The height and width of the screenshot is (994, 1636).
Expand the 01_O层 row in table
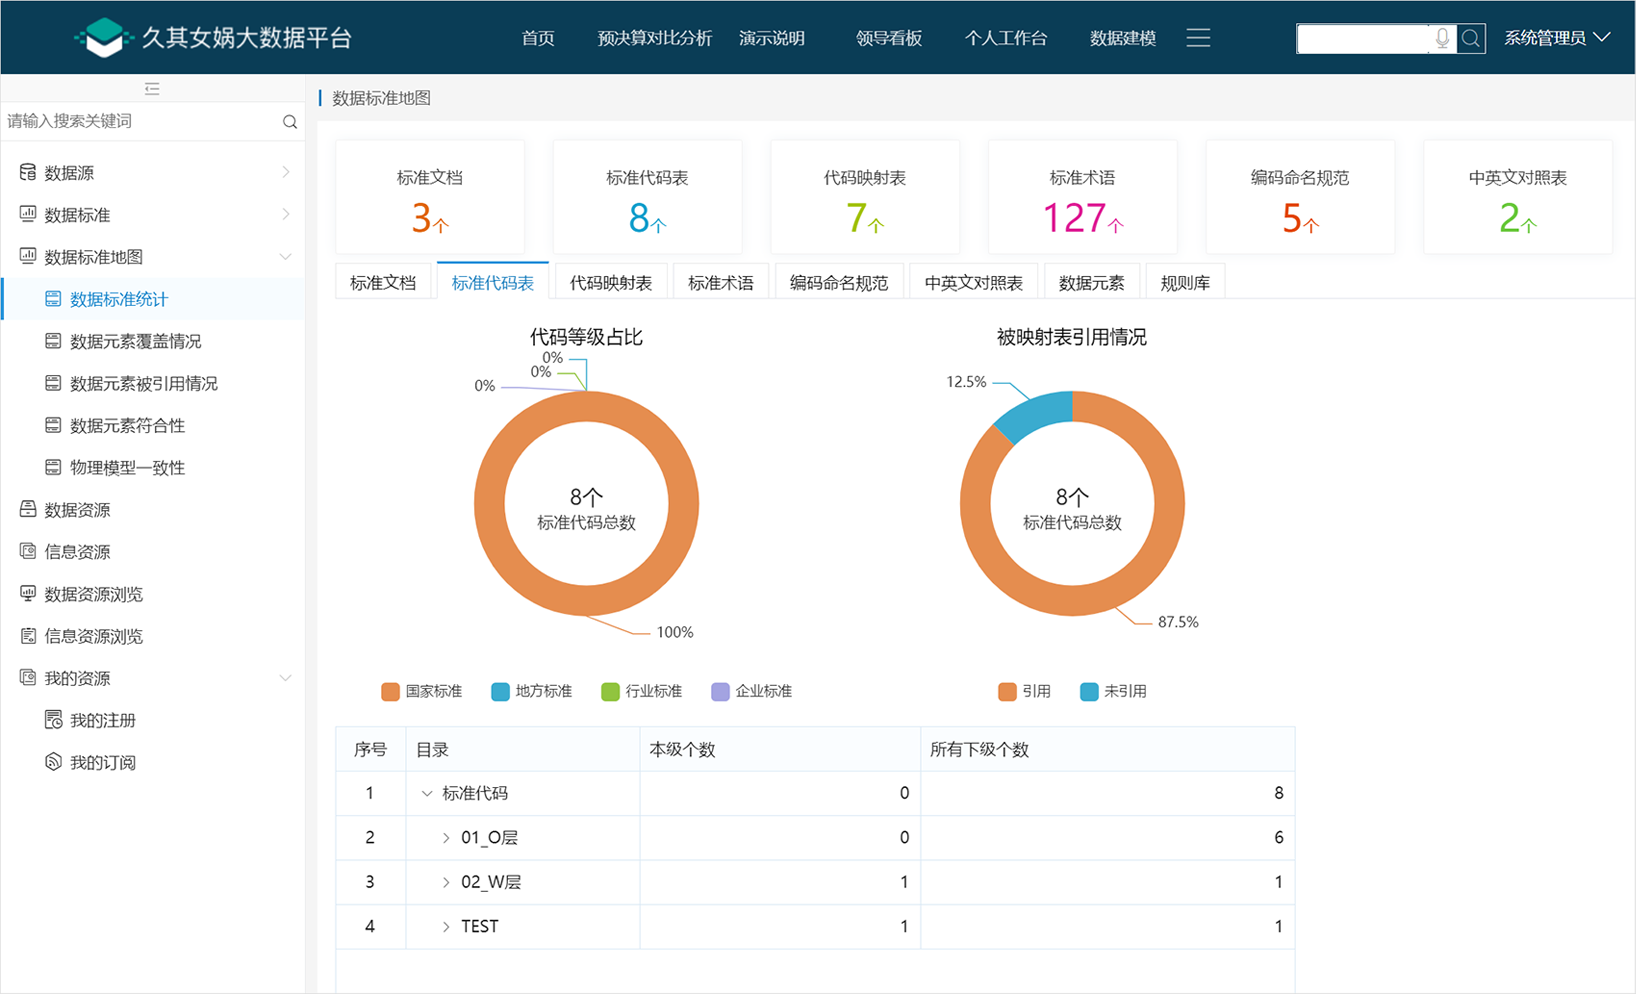pyautogui.click(x=446, y=838)
